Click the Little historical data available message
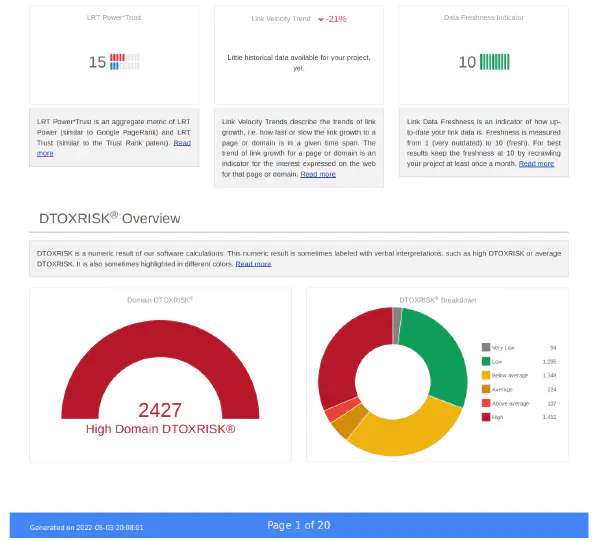Image resolution: width=600 pixels, height=541 pixels. [299, 63]
